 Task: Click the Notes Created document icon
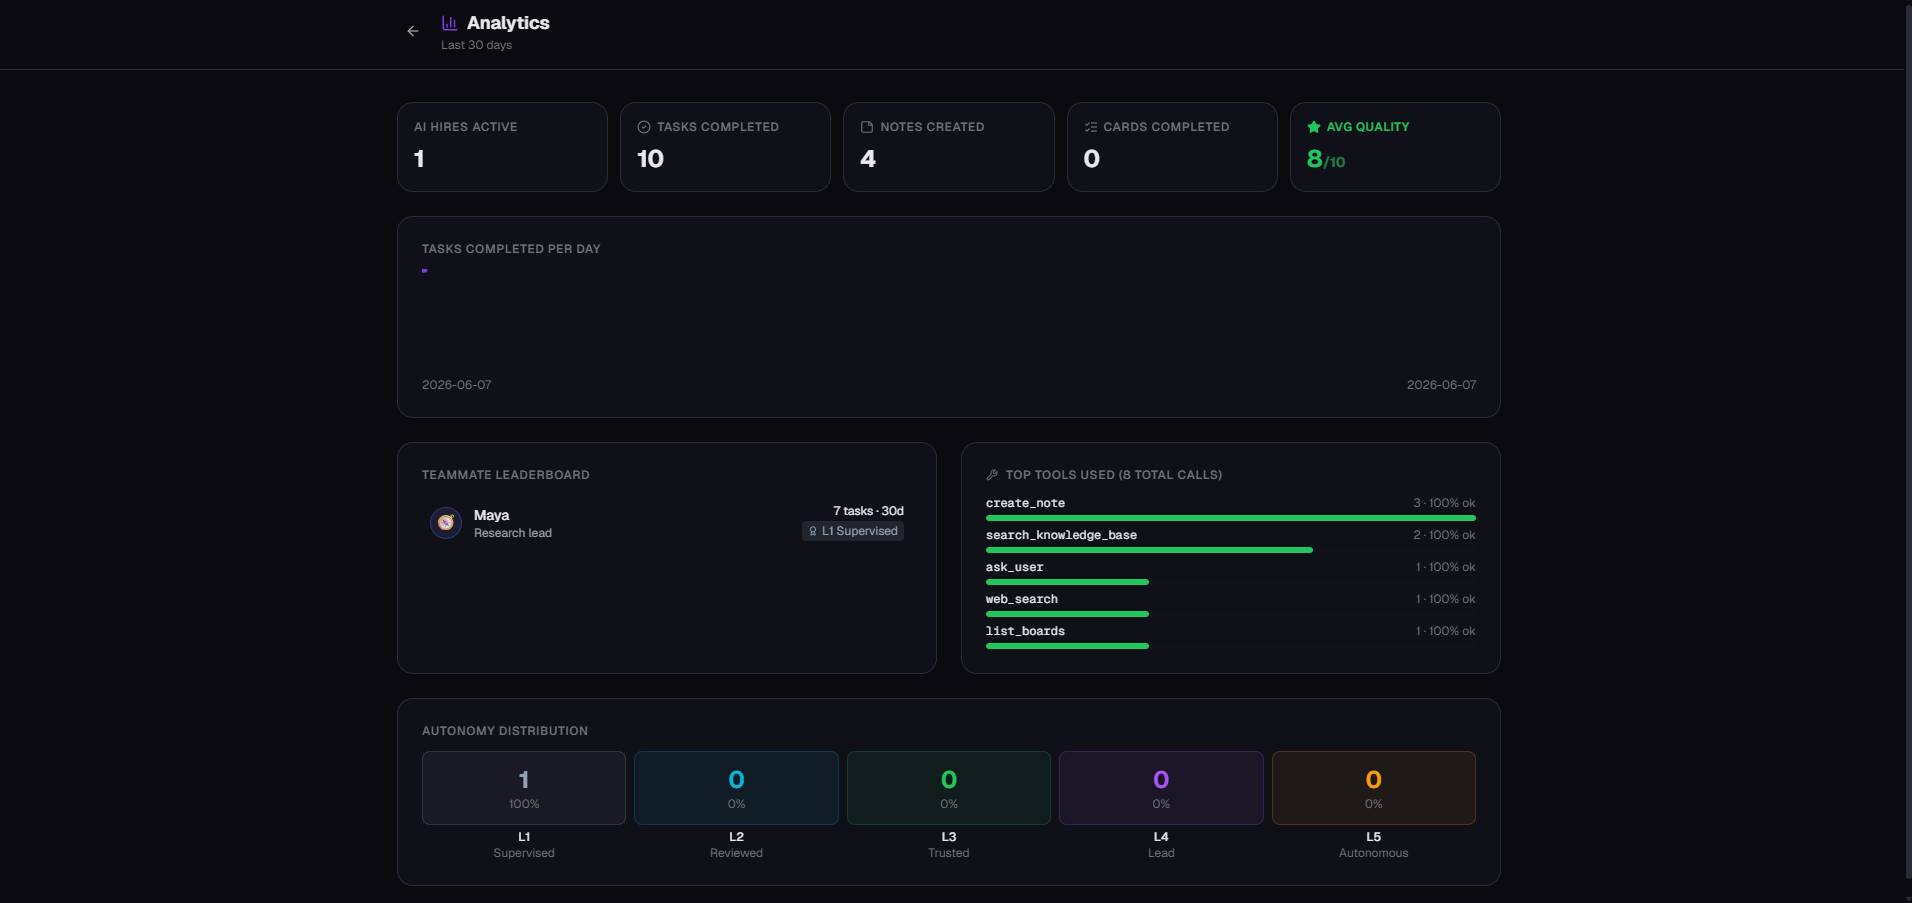pos(867,127)
